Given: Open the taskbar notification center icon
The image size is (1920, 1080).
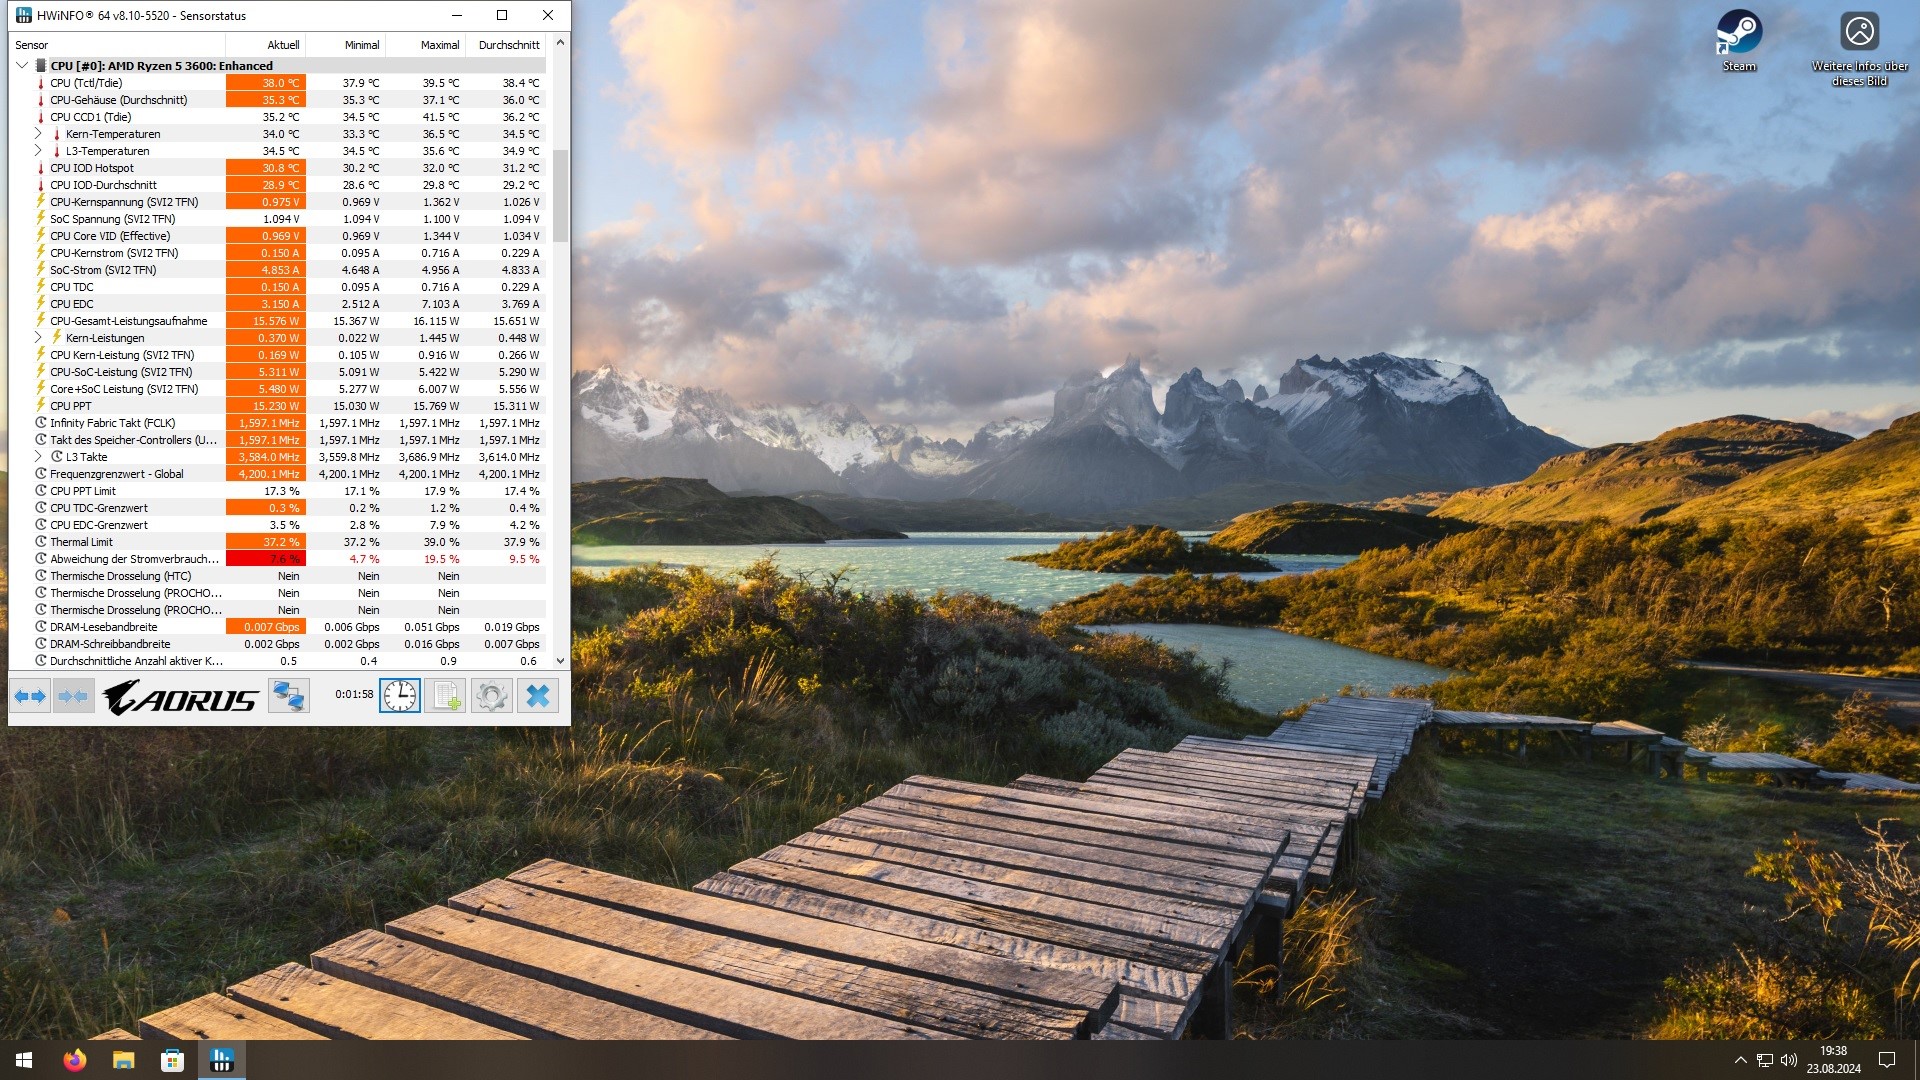Looking at the screenshot, I should click(x=1887, y=1060).
